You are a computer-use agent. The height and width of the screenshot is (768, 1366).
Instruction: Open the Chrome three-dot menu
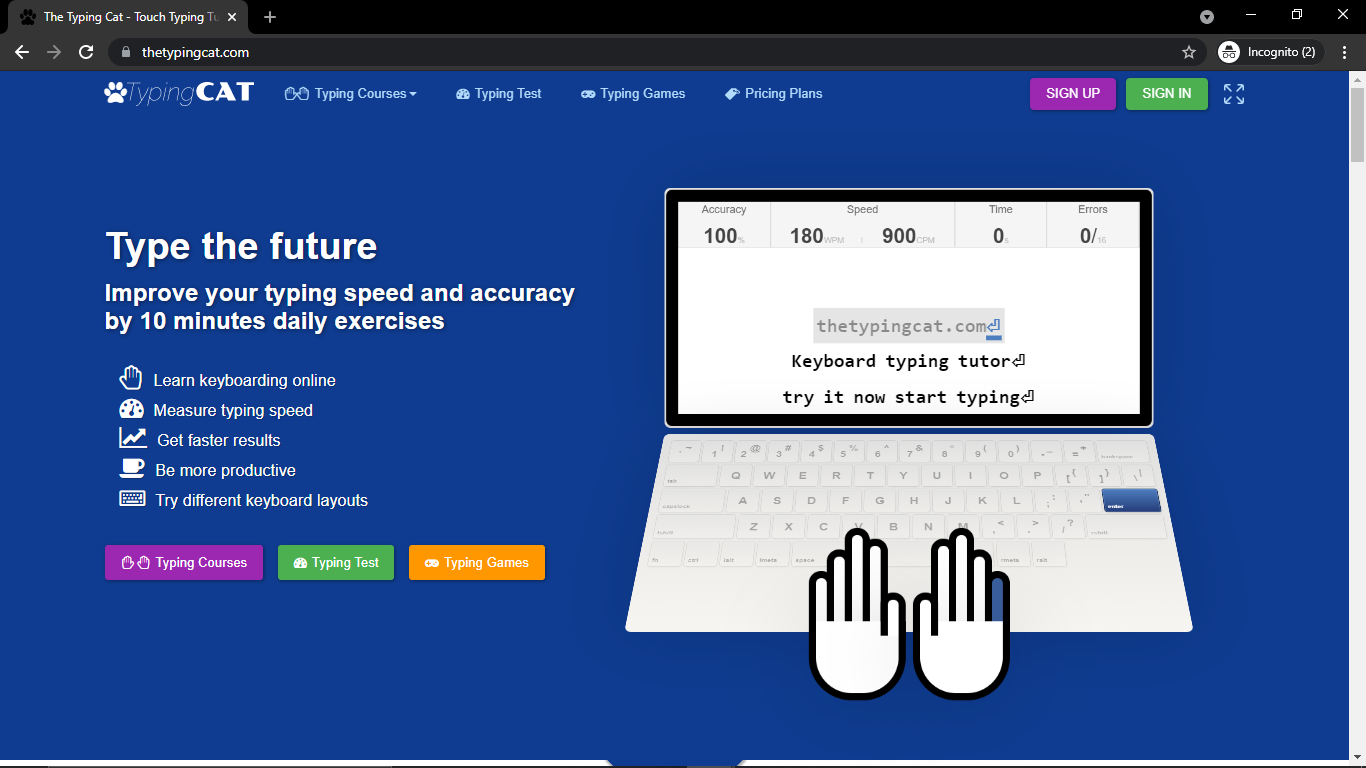(1345, 52)
